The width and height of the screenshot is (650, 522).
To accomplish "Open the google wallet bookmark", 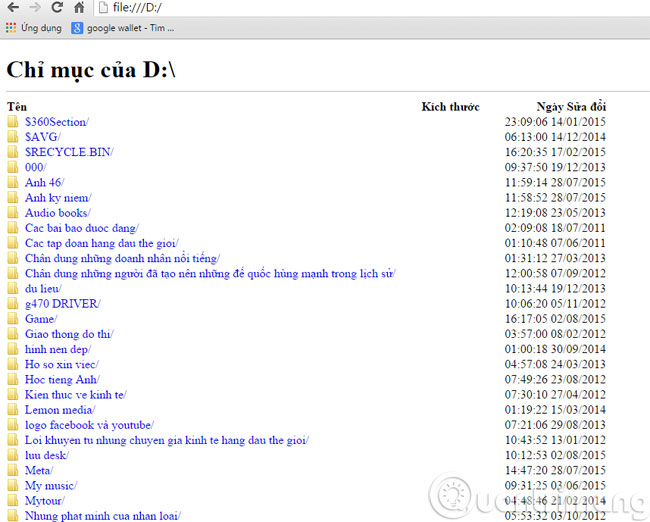I will pos(123,28).
